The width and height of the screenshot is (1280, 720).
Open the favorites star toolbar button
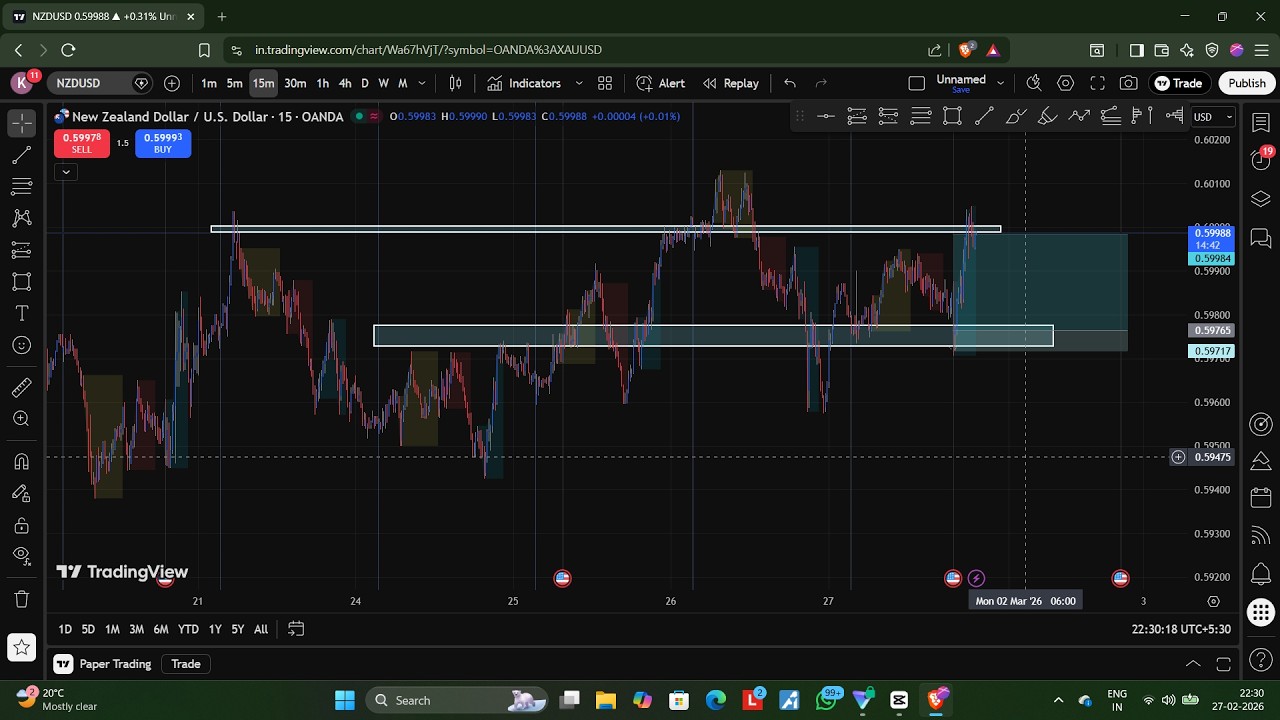point(21,648)
